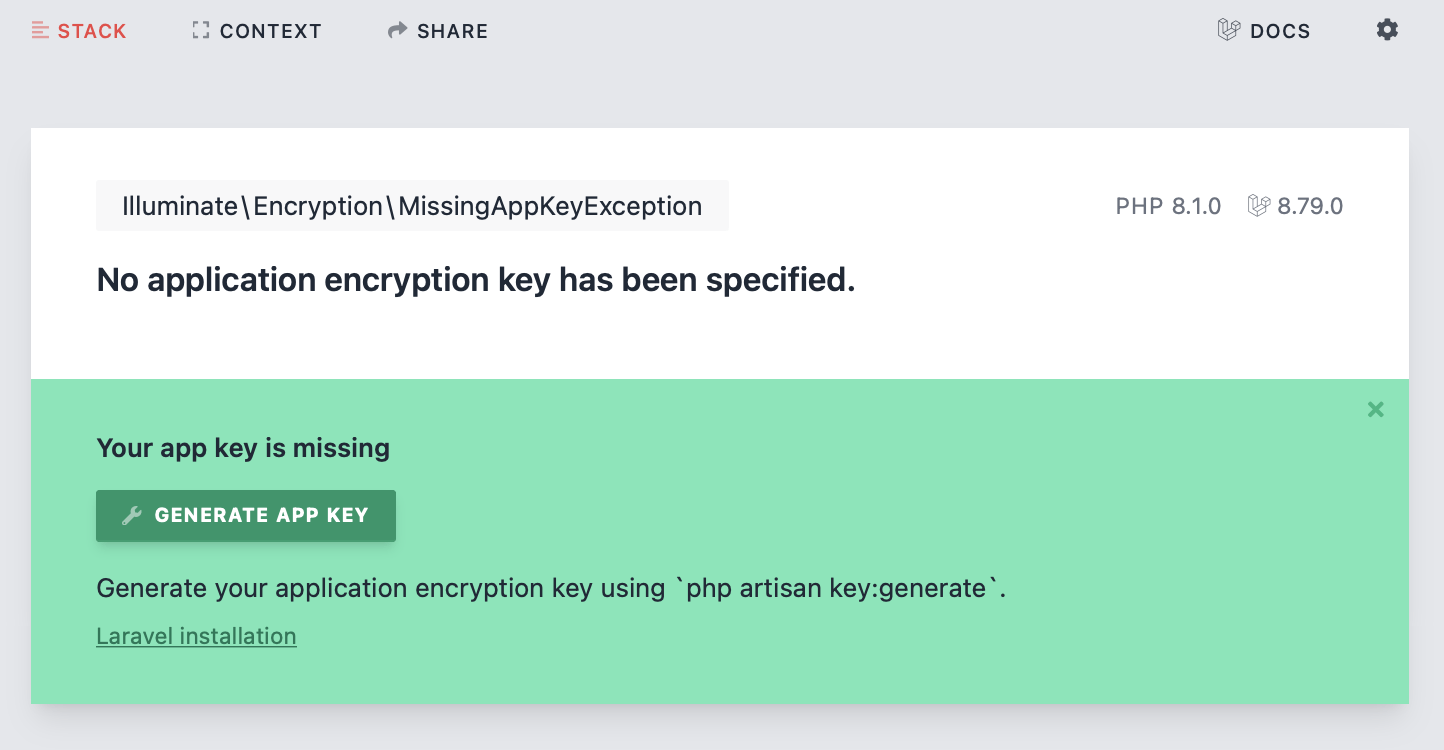This screenshot has width=1444, height=750.
Task: Click the 8.79.0 version number
Action: pos(1310,207)
